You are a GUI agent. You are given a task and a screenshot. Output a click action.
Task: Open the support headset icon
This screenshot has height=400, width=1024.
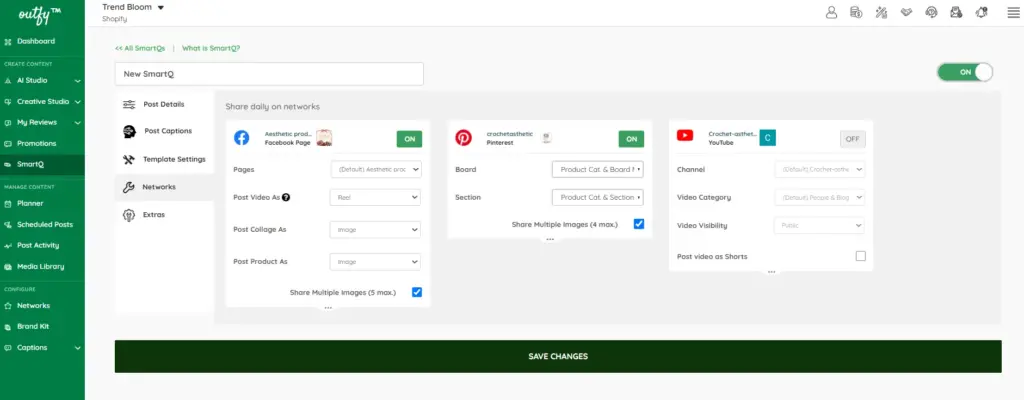pos(931,12)
